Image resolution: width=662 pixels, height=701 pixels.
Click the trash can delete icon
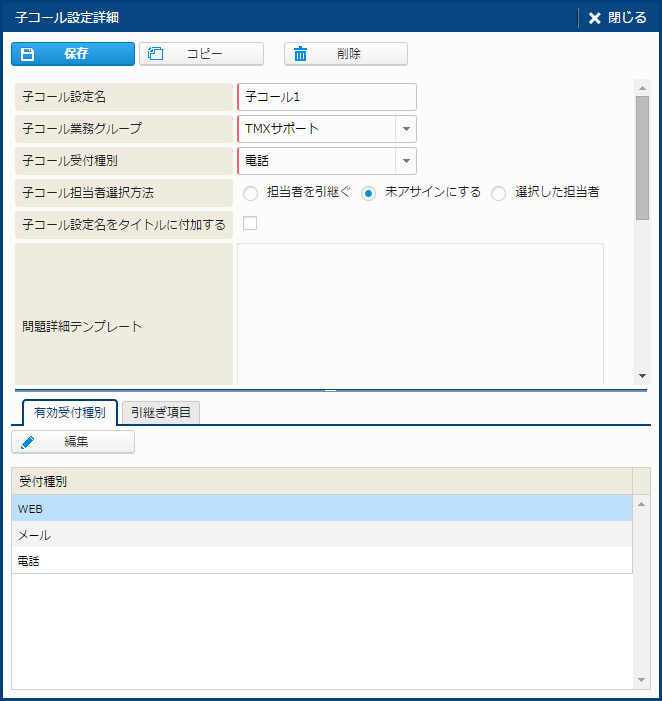point(300,54)
